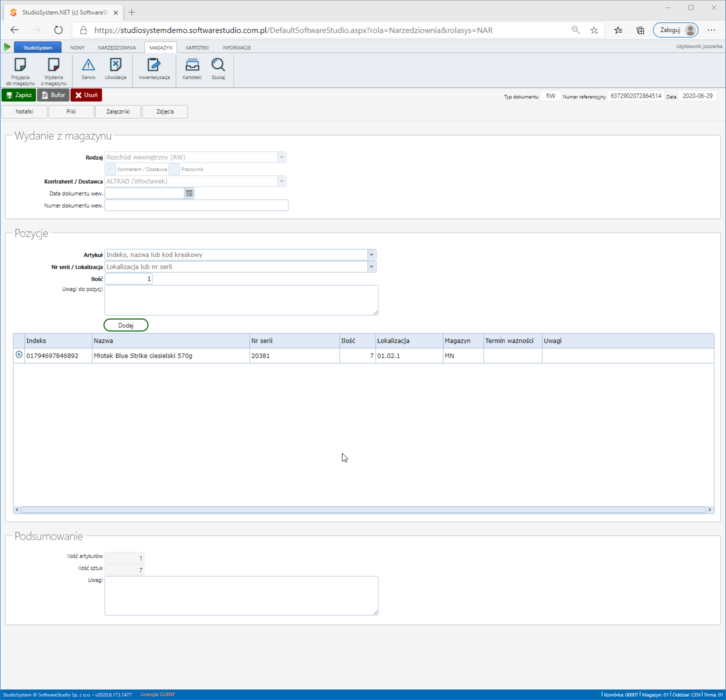Toggle the Pracownik checkbox
726x700 pixels.
tap(174, 169)
